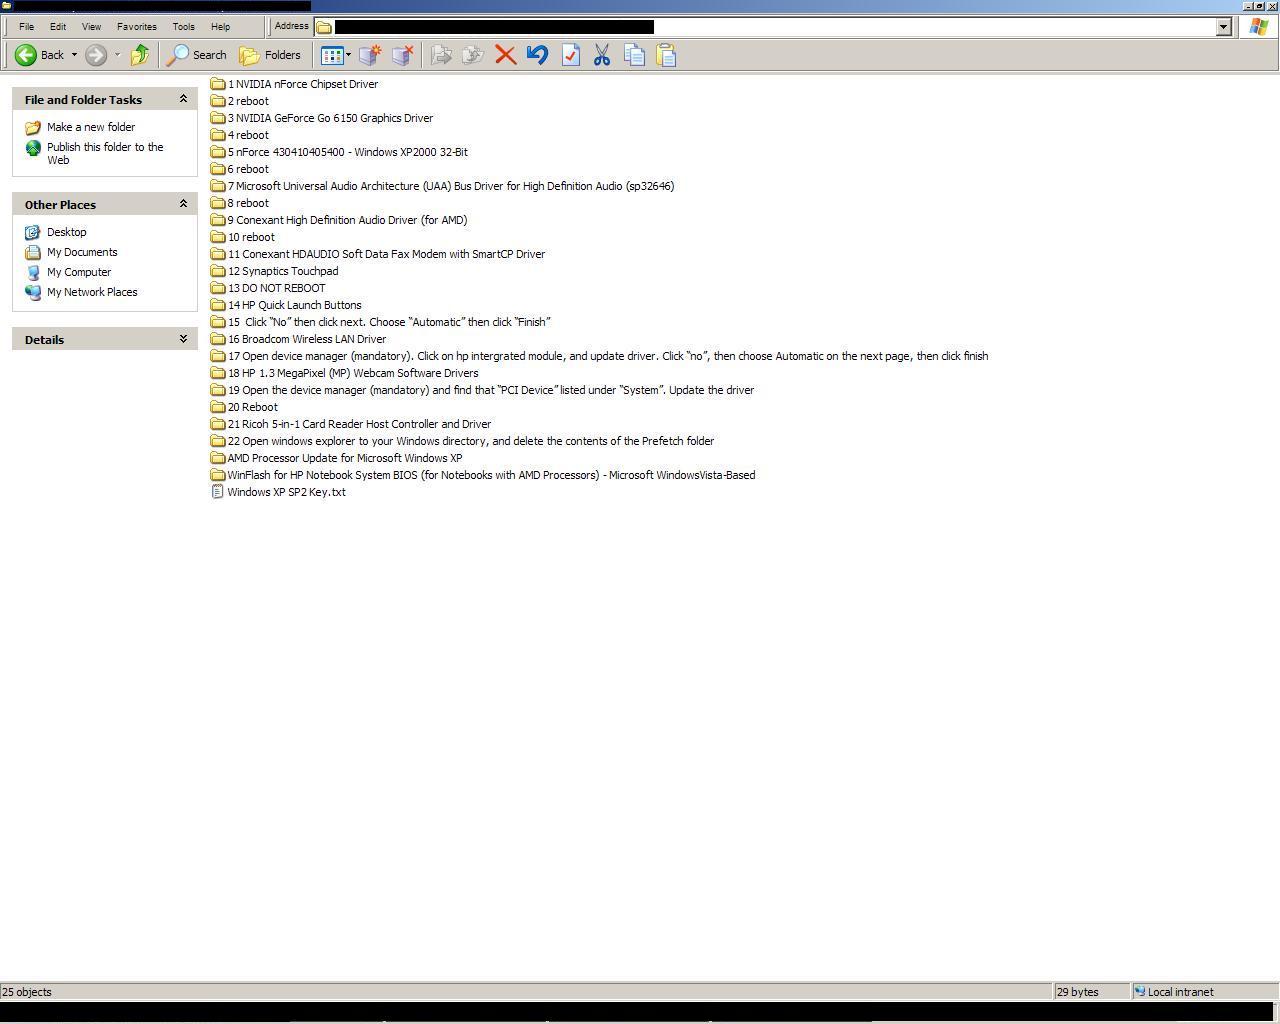Select '11 Conexant HDAUDIO Soft Data Fax Modem'
This screenshot has height=1024, width=1280.
(378, 254)
